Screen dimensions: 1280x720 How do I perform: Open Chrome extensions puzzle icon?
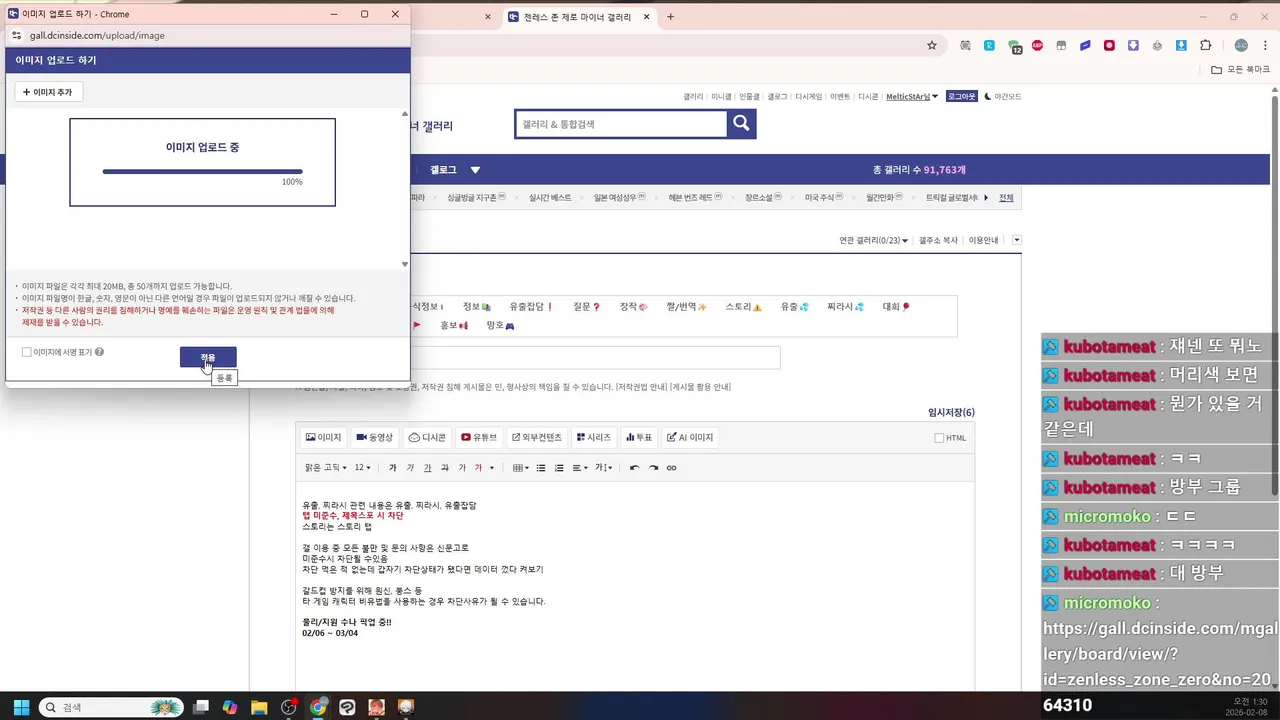[x=1205, y=45]
